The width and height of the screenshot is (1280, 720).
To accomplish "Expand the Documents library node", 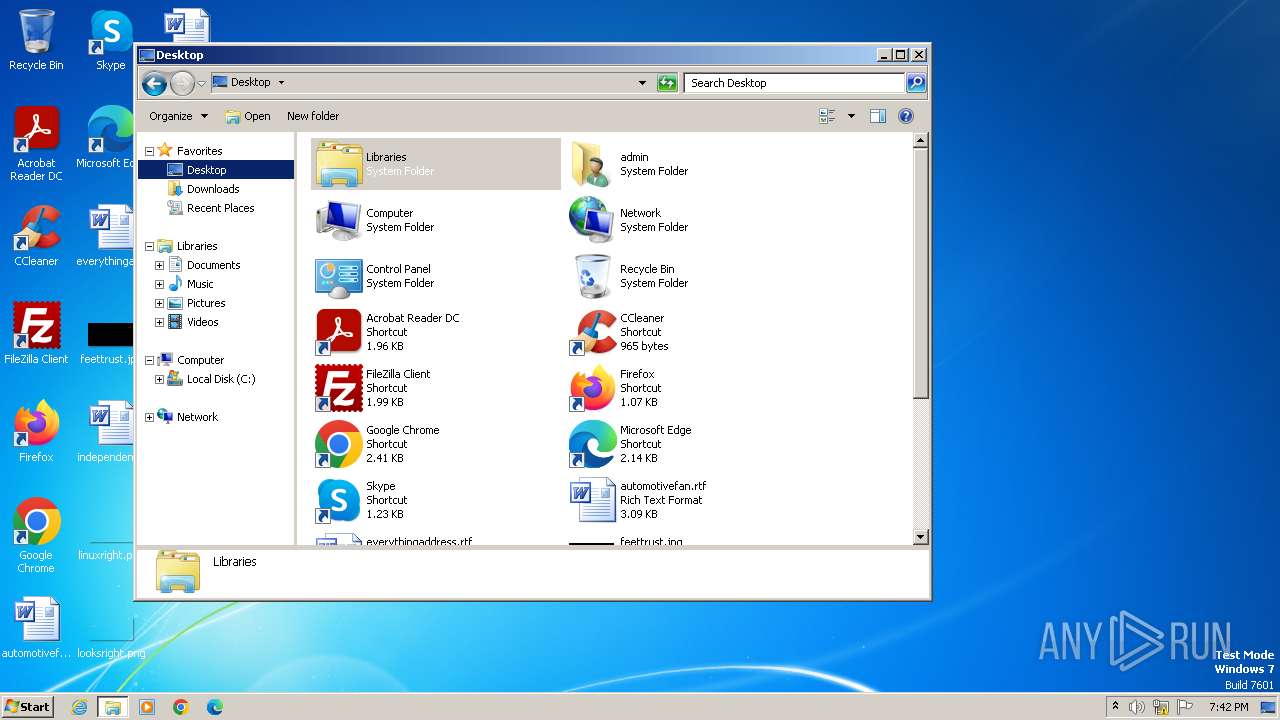I will 159,265.
